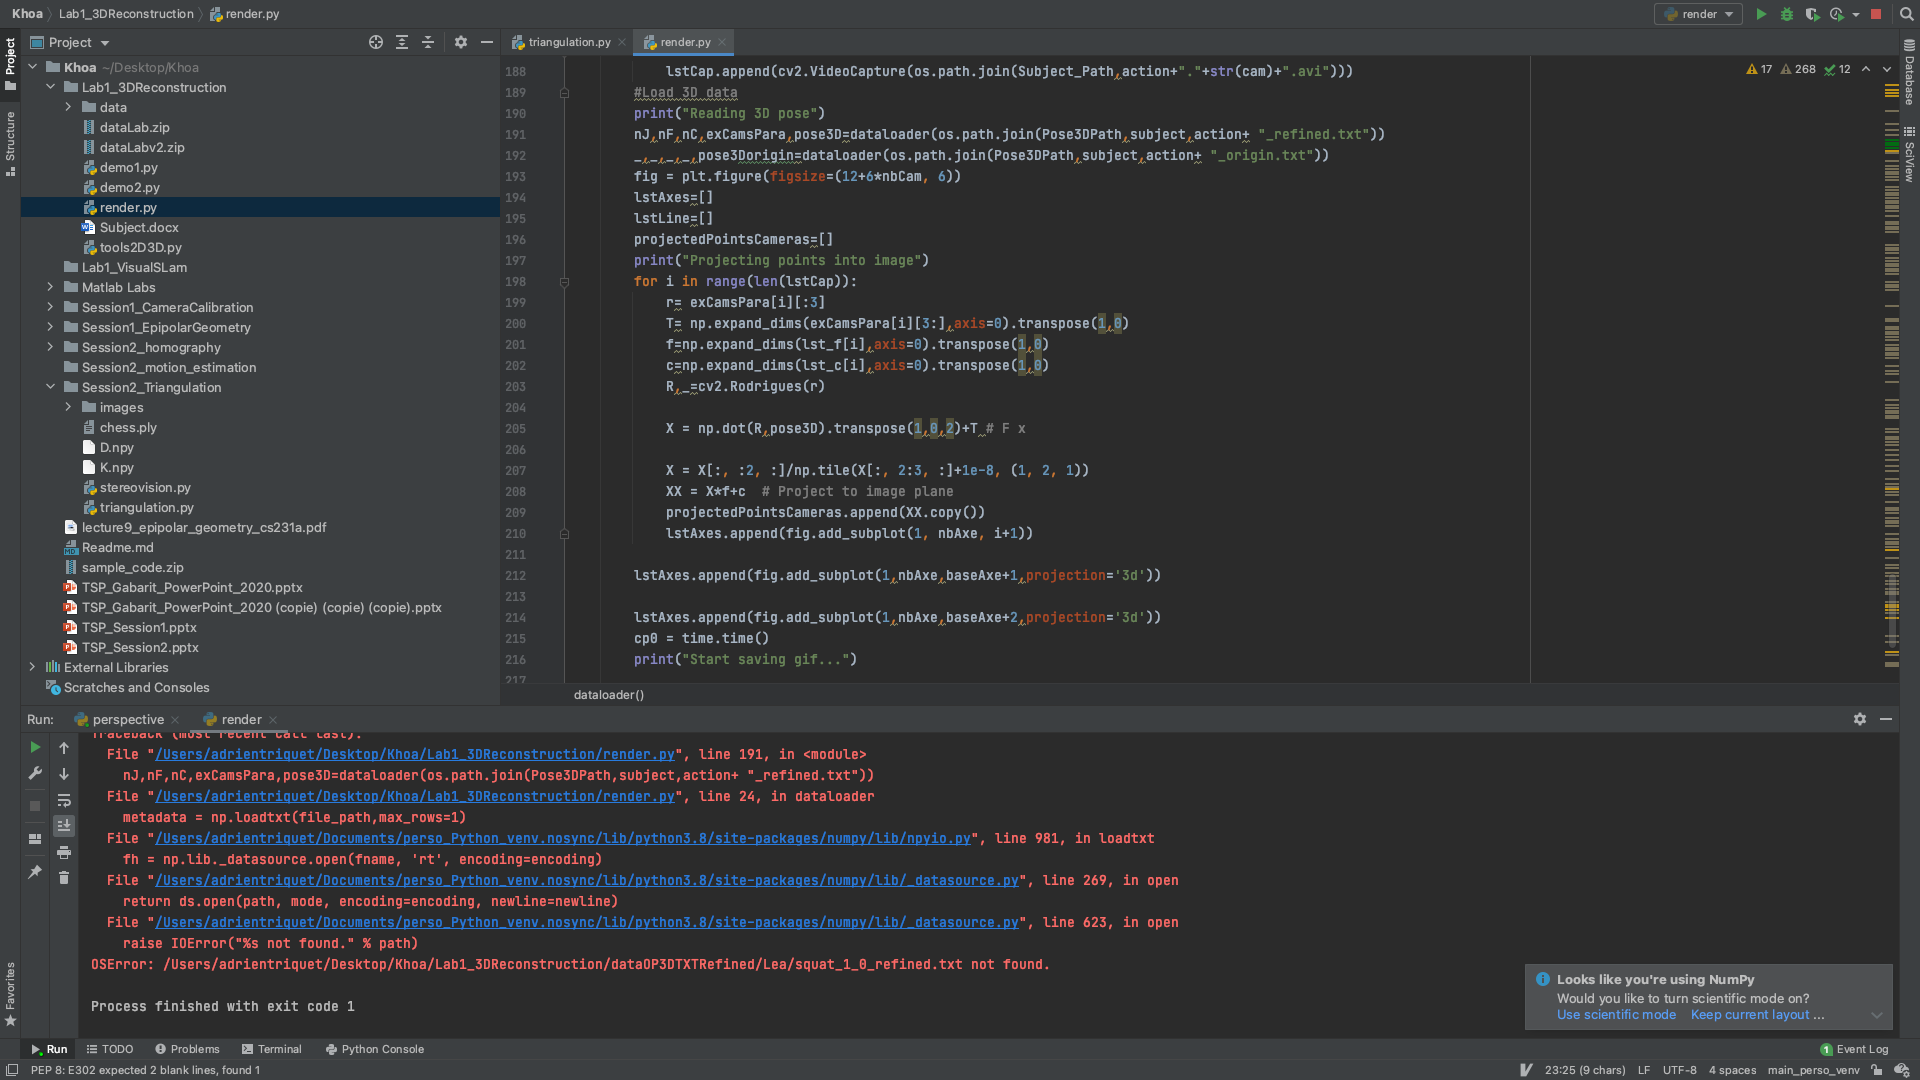Collapse all nodes in the Project panel
Viewport: 1920px width, 1080px height.
coord(428,42)
